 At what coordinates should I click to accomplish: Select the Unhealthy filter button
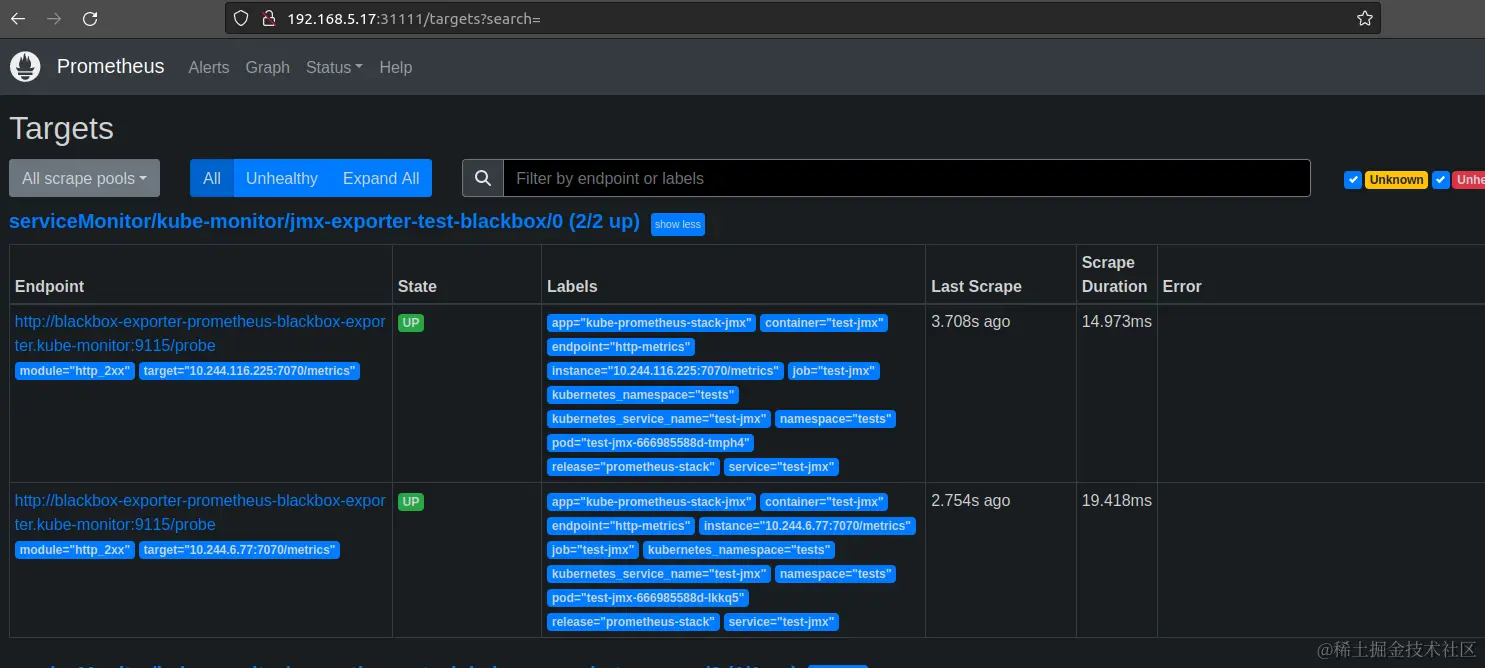coord(282,178)
